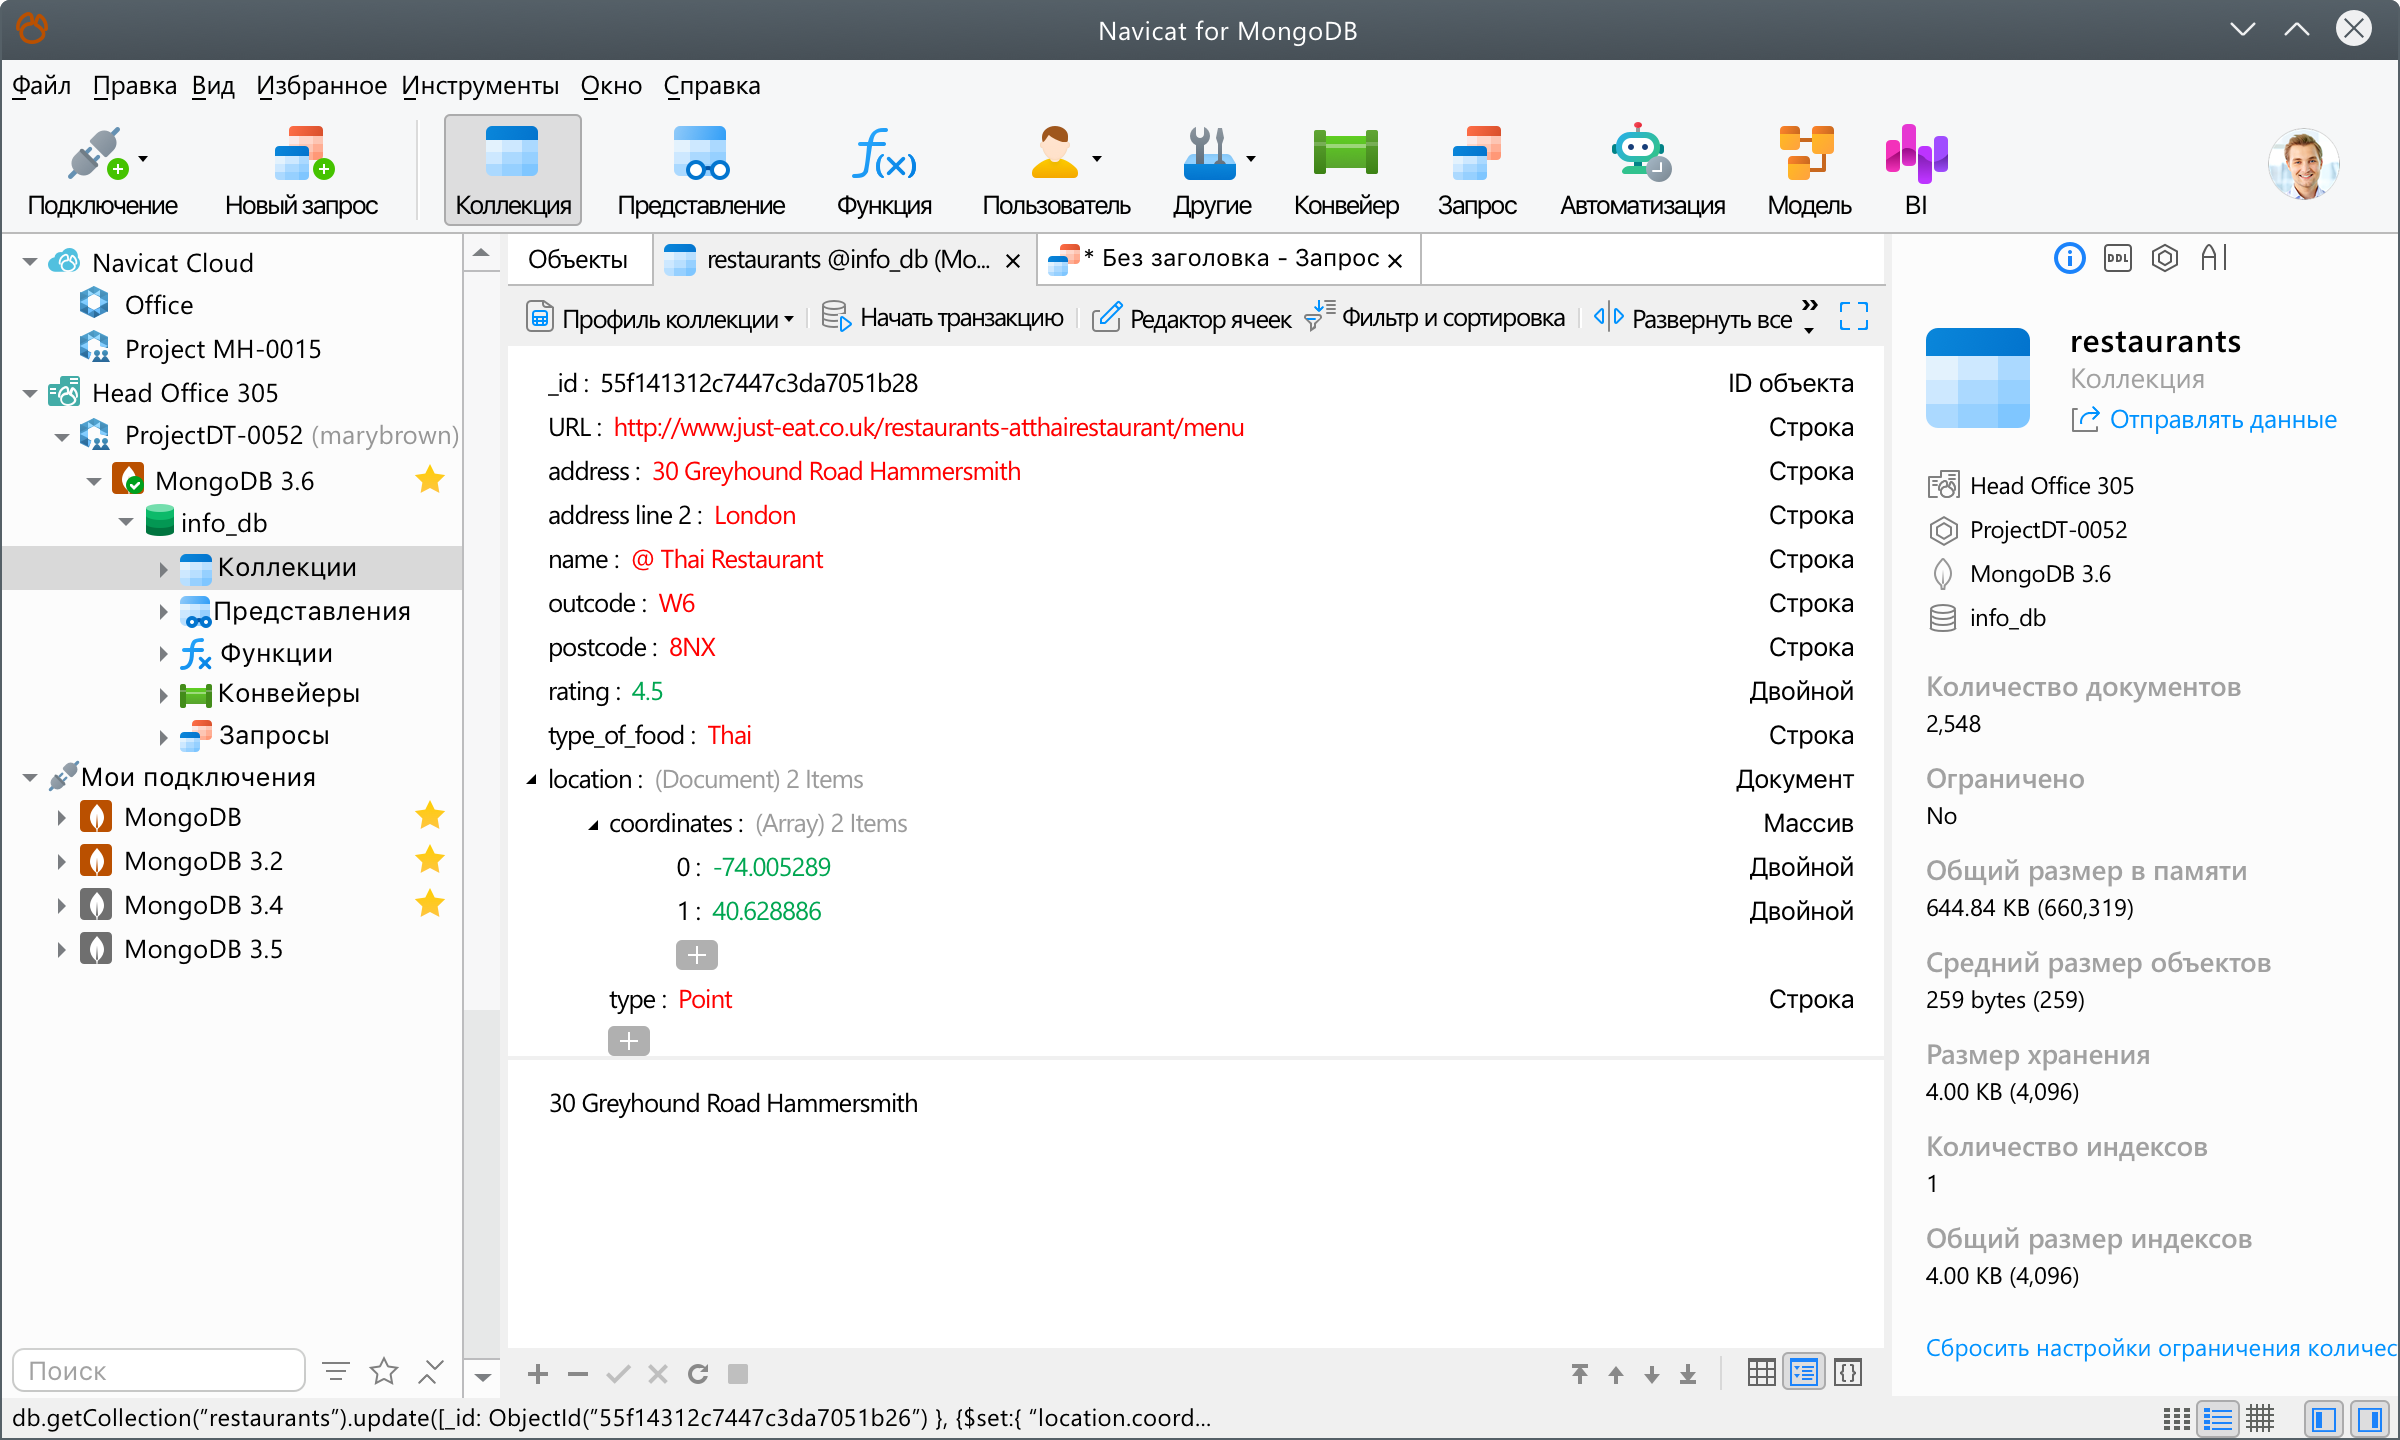
Task: Click Сбросить настройки ограничения link
Action: [2161, 1348]
